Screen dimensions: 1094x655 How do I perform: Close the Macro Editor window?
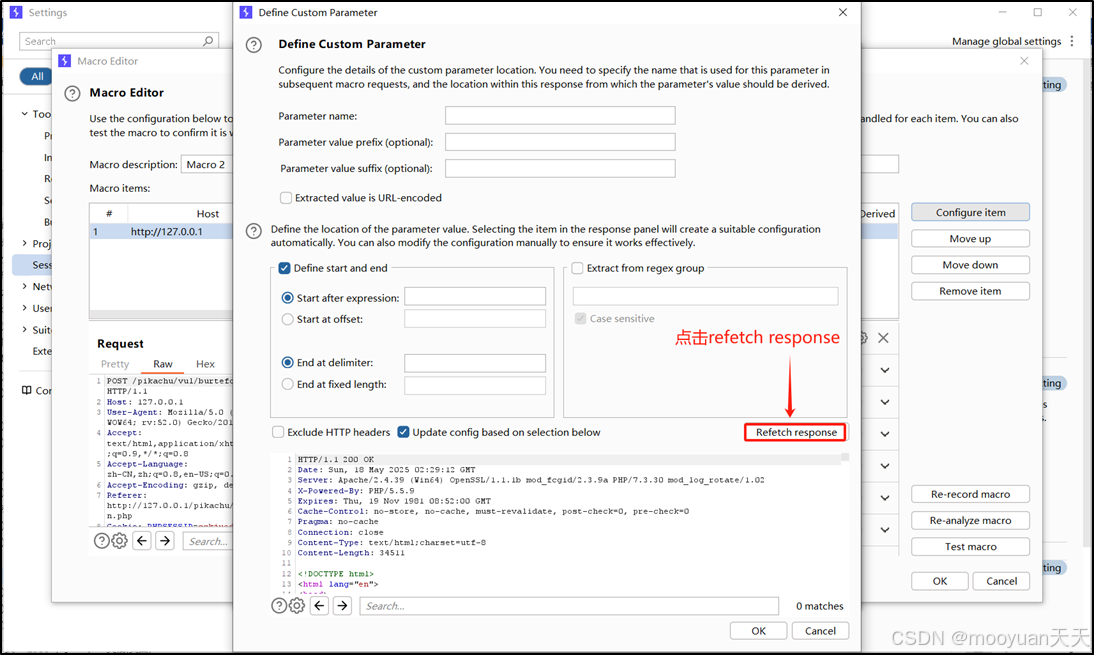1024,61
